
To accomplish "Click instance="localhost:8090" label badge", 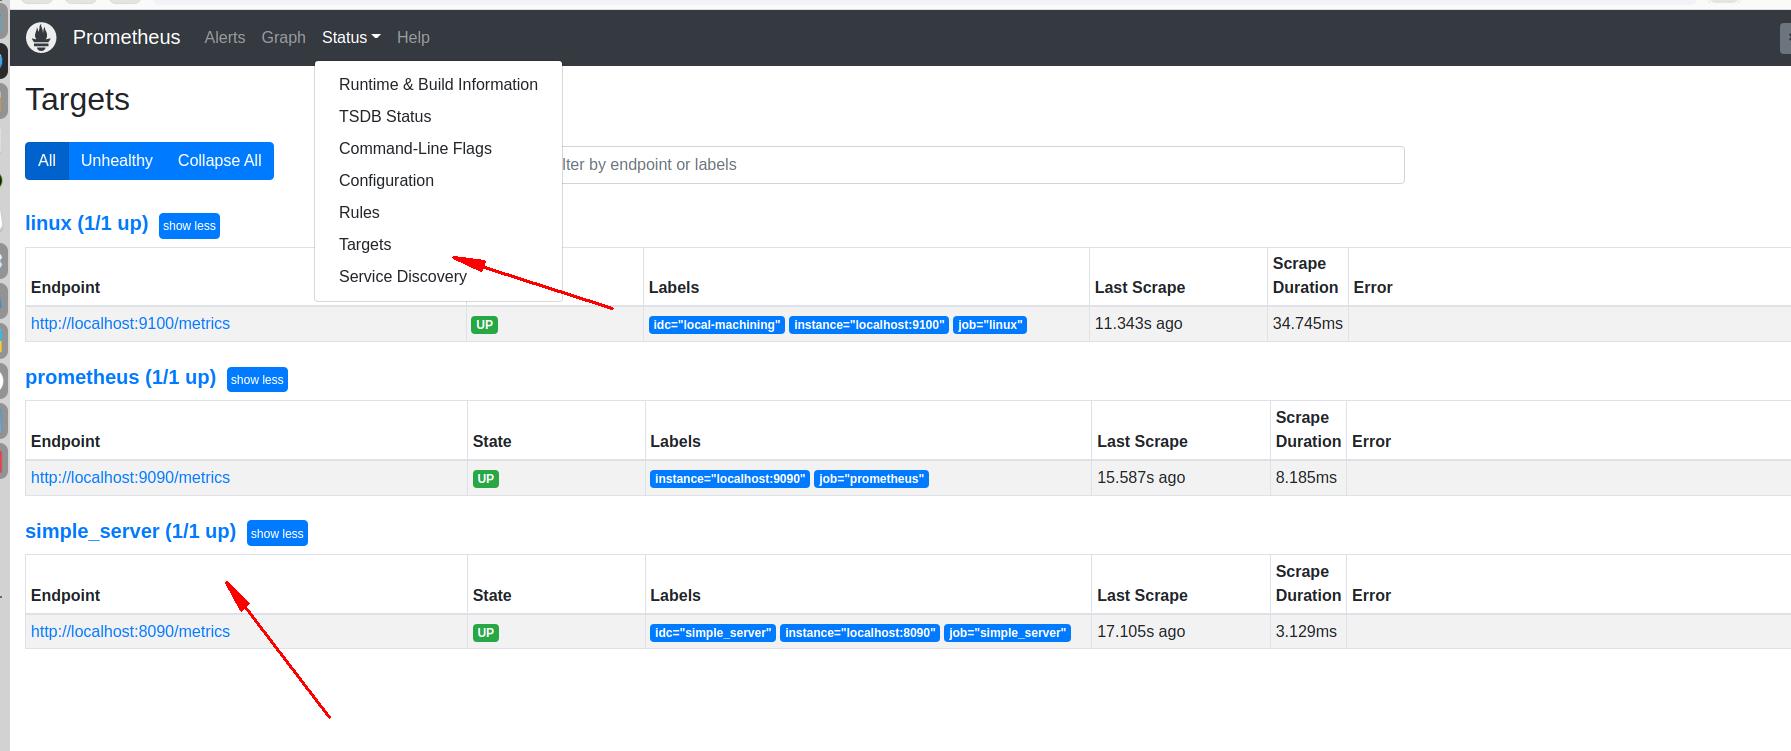I will (x=860, y=633).
